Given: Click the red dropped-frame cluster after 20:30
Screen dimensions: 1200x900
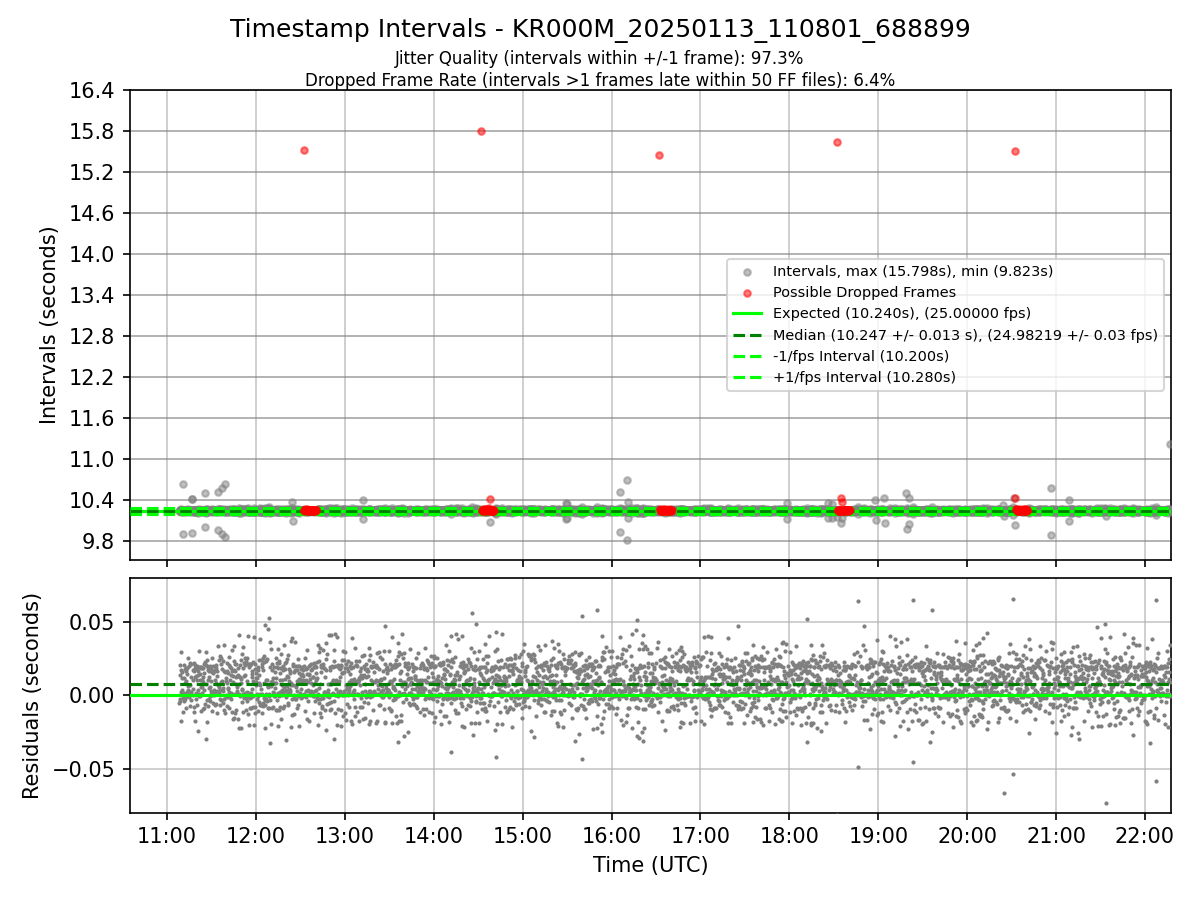Looking at the screenshot, I should tap(1022, 511).
